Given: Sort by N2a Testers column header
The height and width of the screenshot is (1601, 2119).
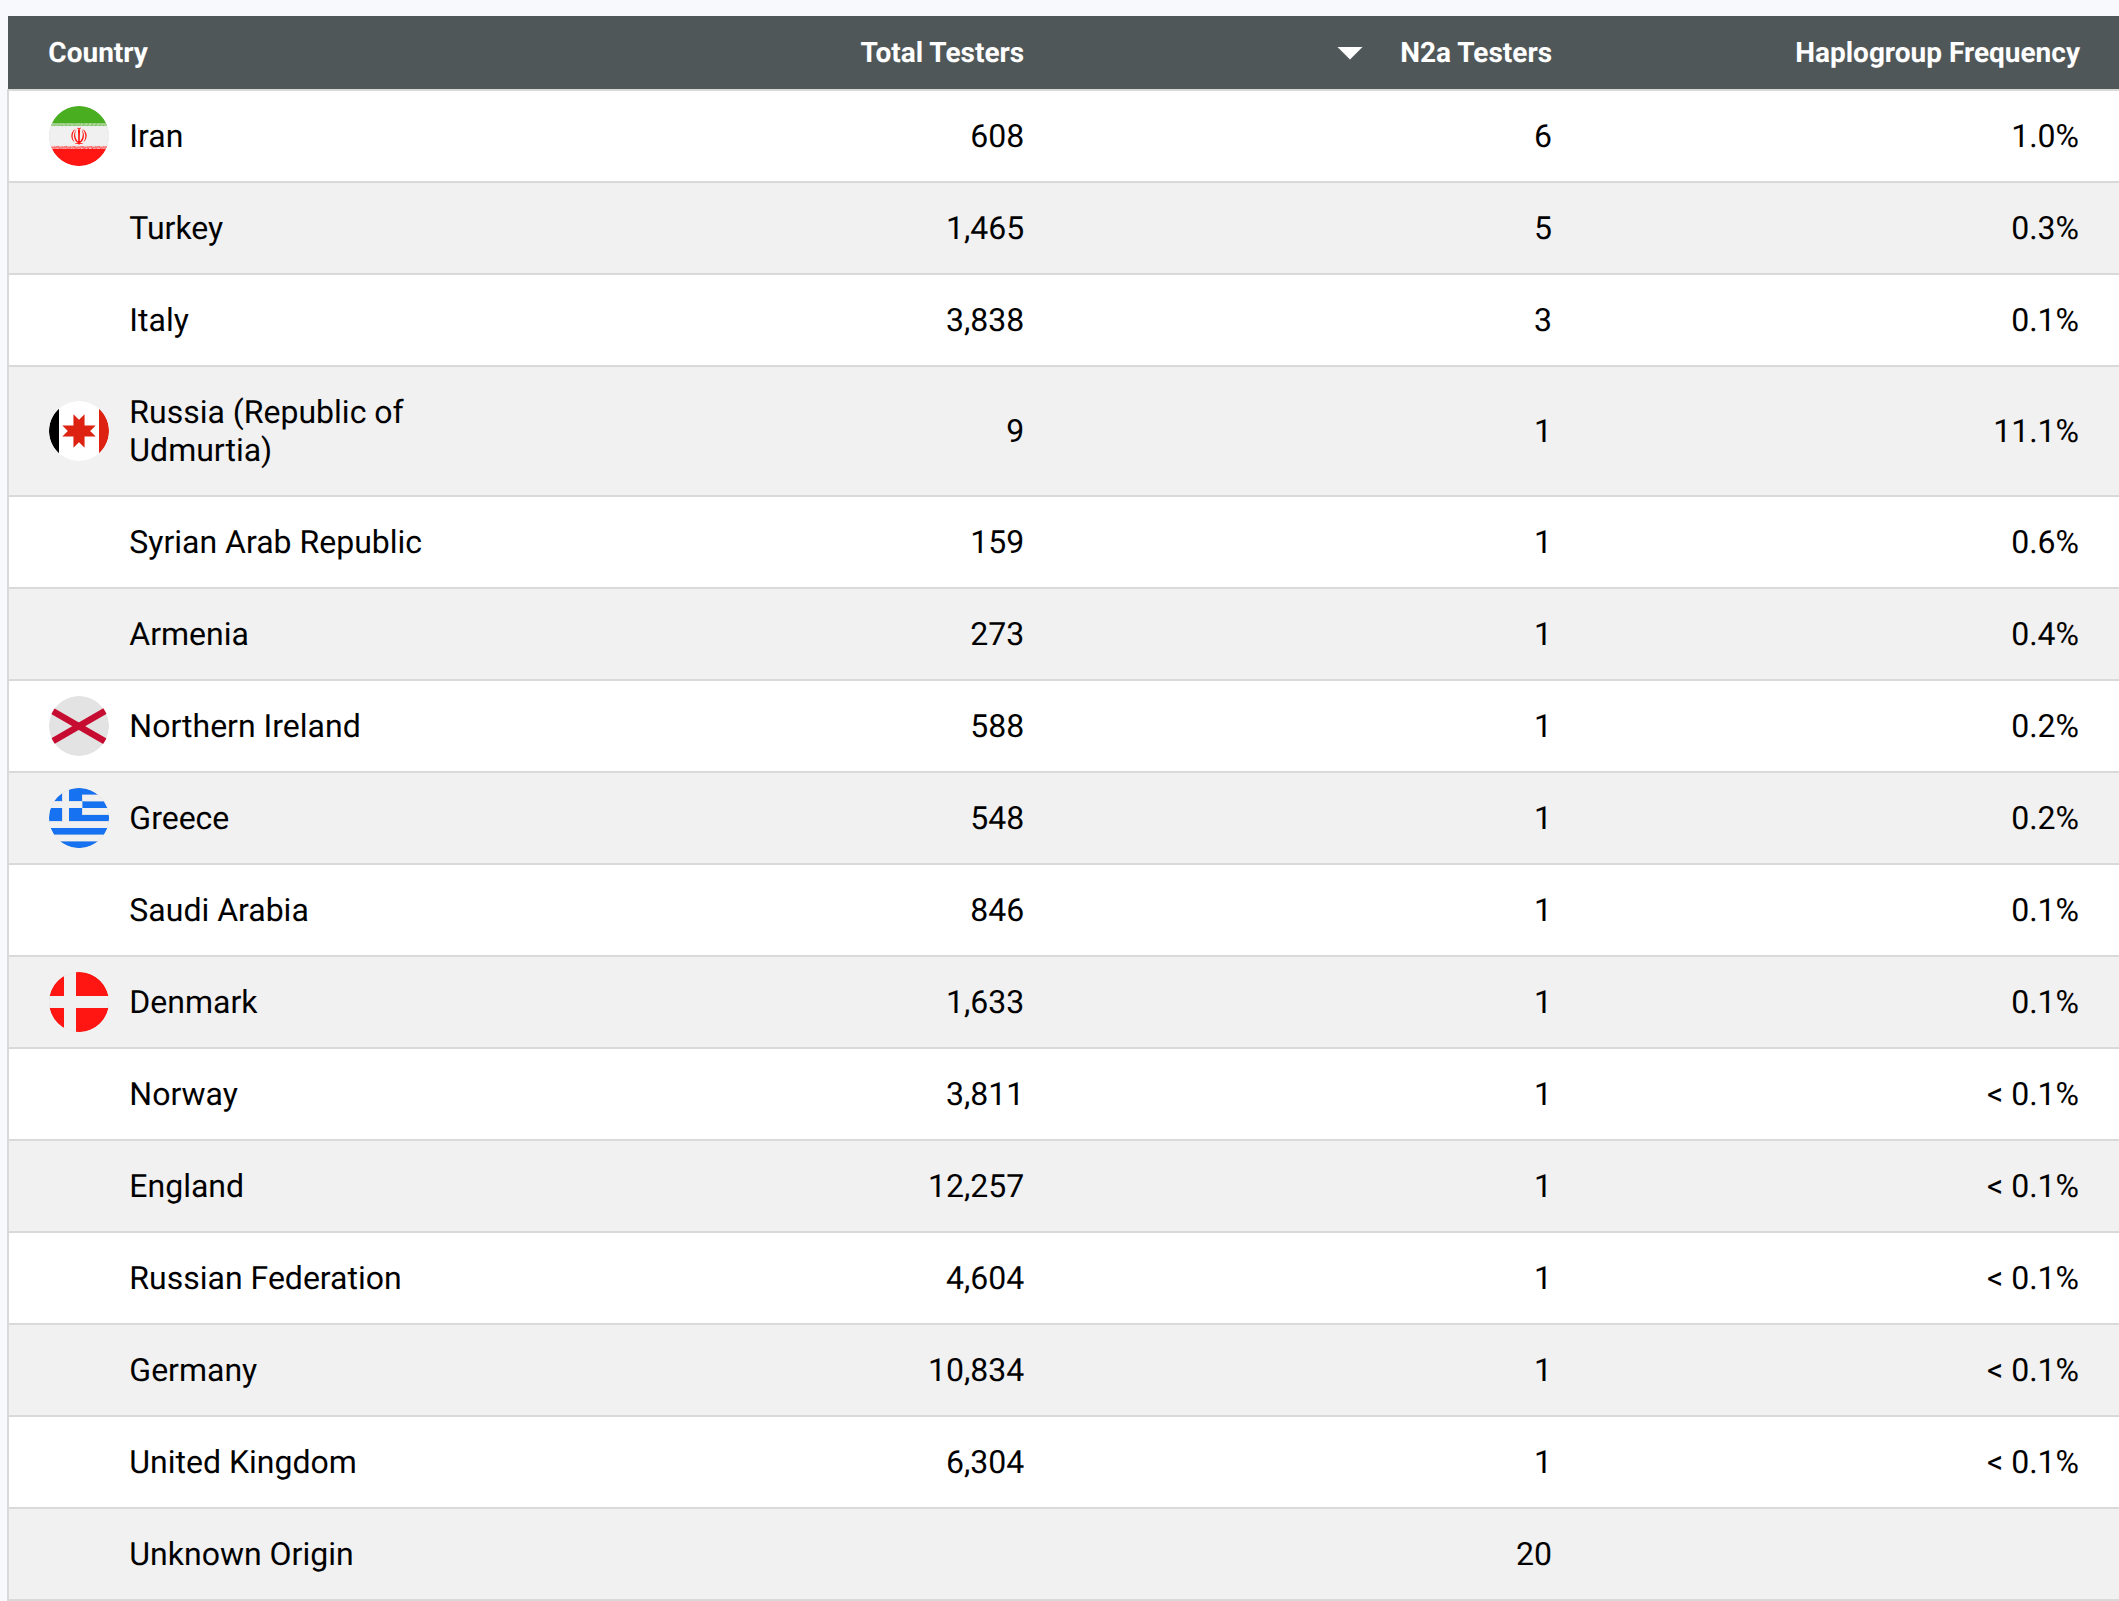Looking at the screenshot, I should (x=1475, y=53).
